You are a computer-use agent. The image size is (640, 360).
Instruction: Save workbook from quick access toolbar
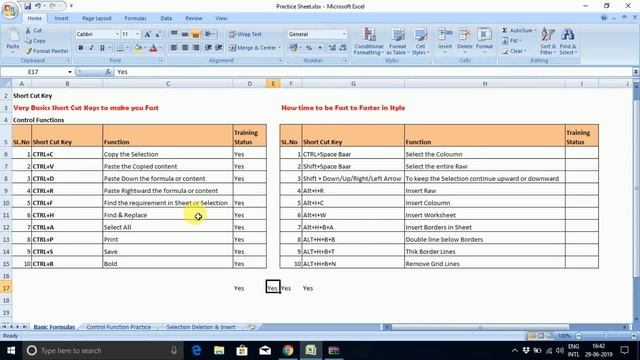27,6
